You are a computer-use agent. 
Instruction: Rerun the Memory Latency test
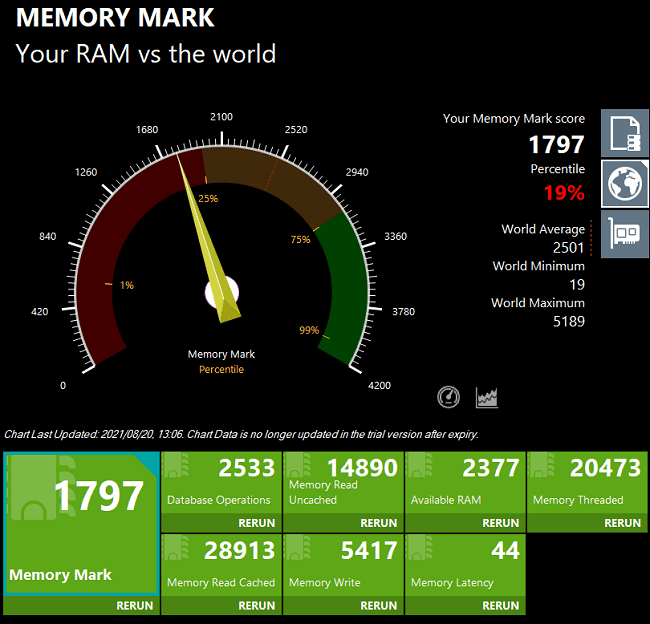click(x=500, y=606)
